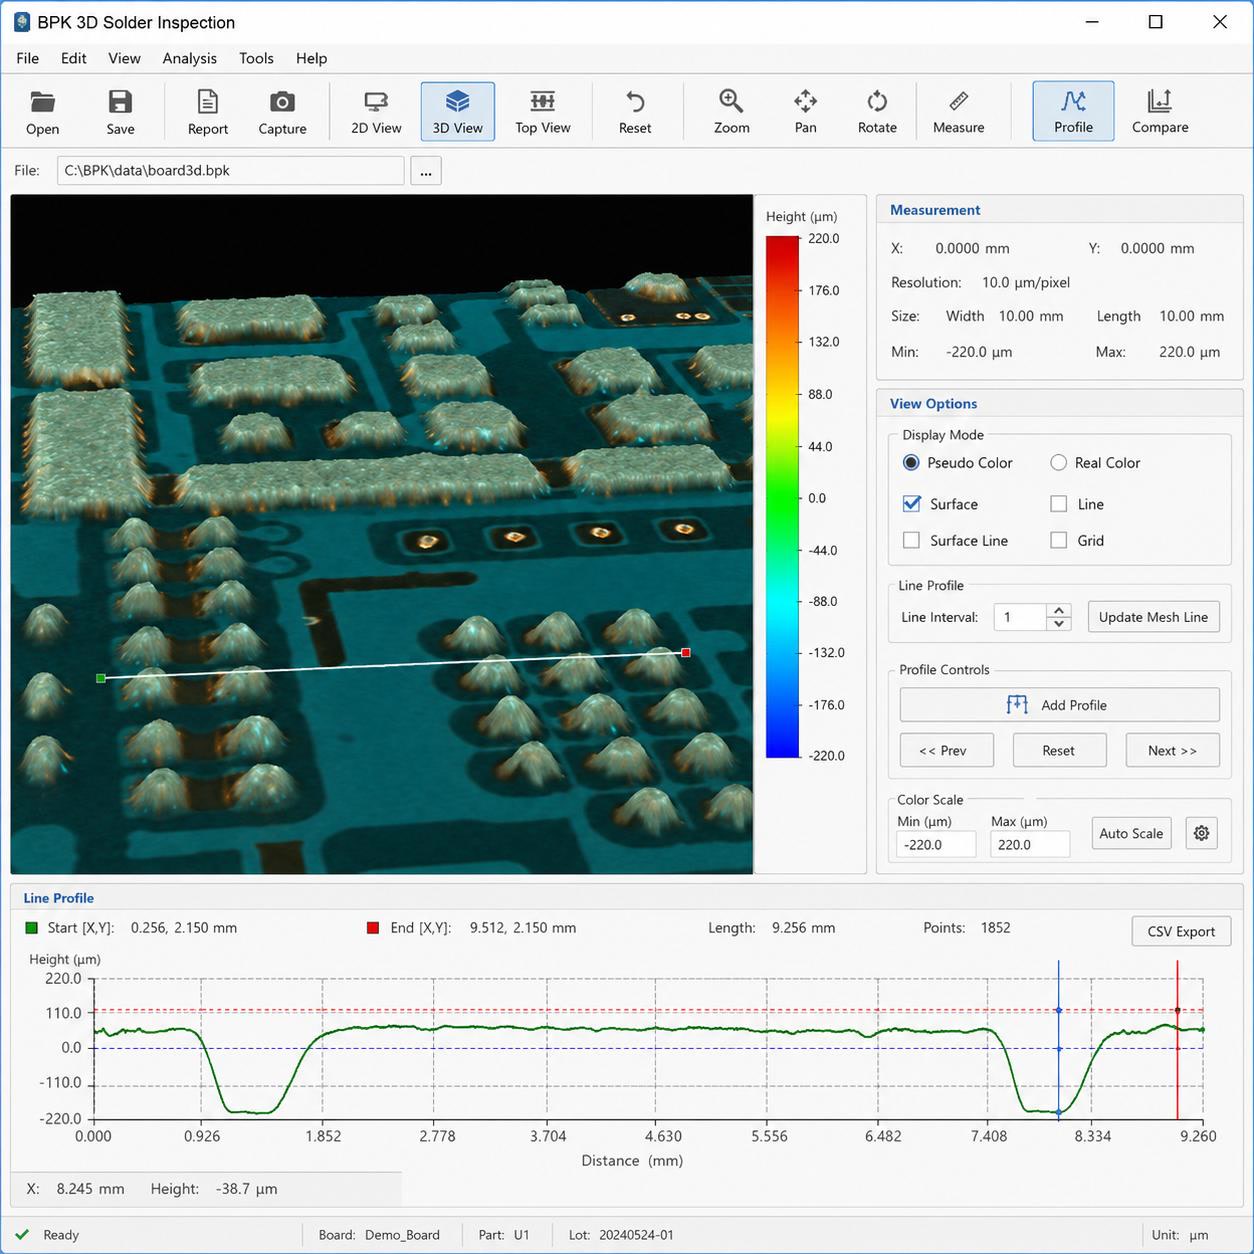Click the Resolution '10.0 µm/pixel' value

[x=1026, y=283]
